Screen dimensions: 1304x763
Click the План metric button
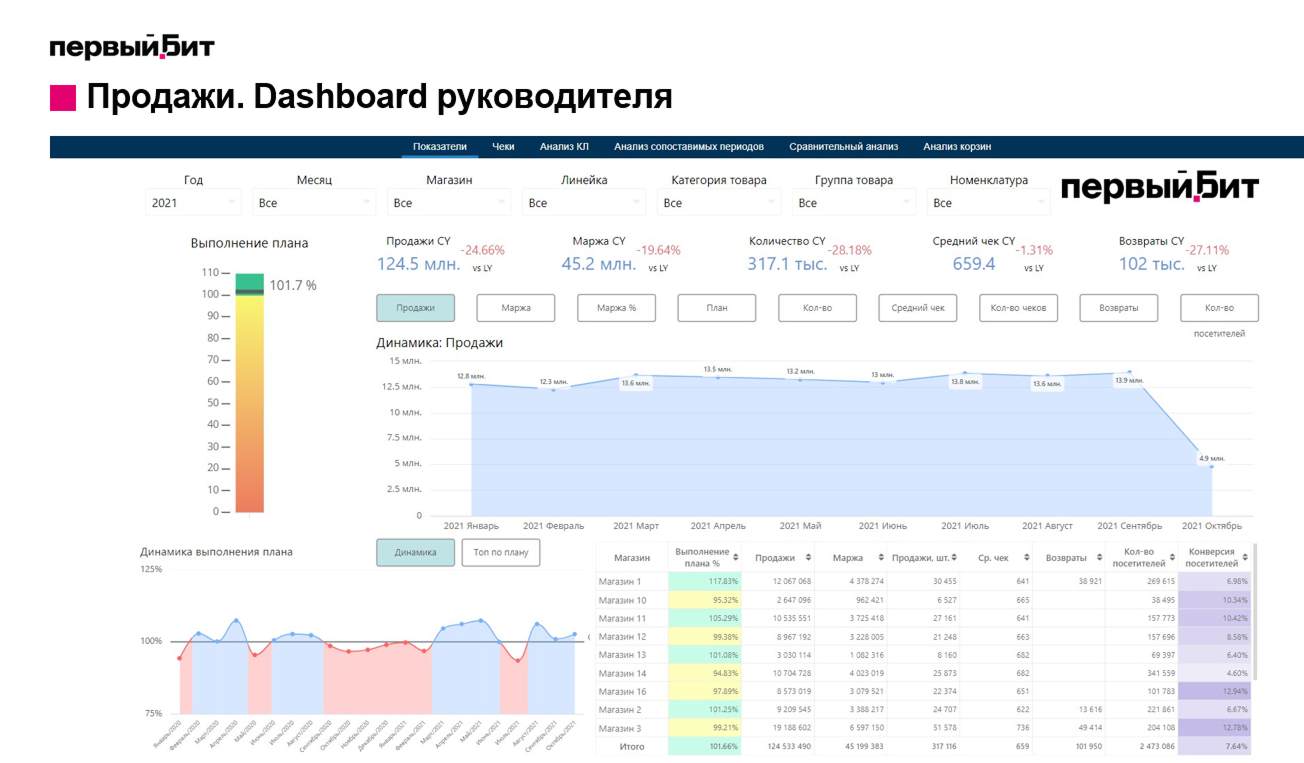click(x=717, y=308)
